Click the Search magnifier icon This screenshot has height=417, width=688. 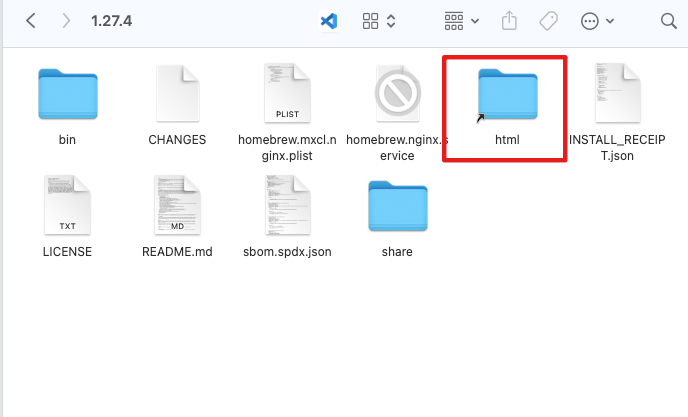tap(669, 21)
